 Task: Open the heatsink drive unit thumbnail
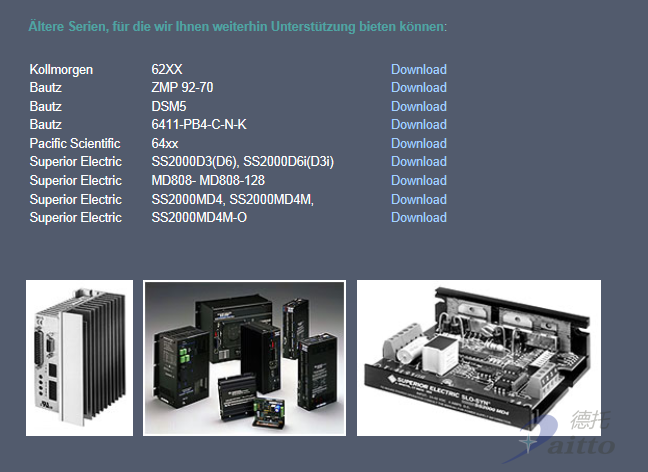[79, 358]
